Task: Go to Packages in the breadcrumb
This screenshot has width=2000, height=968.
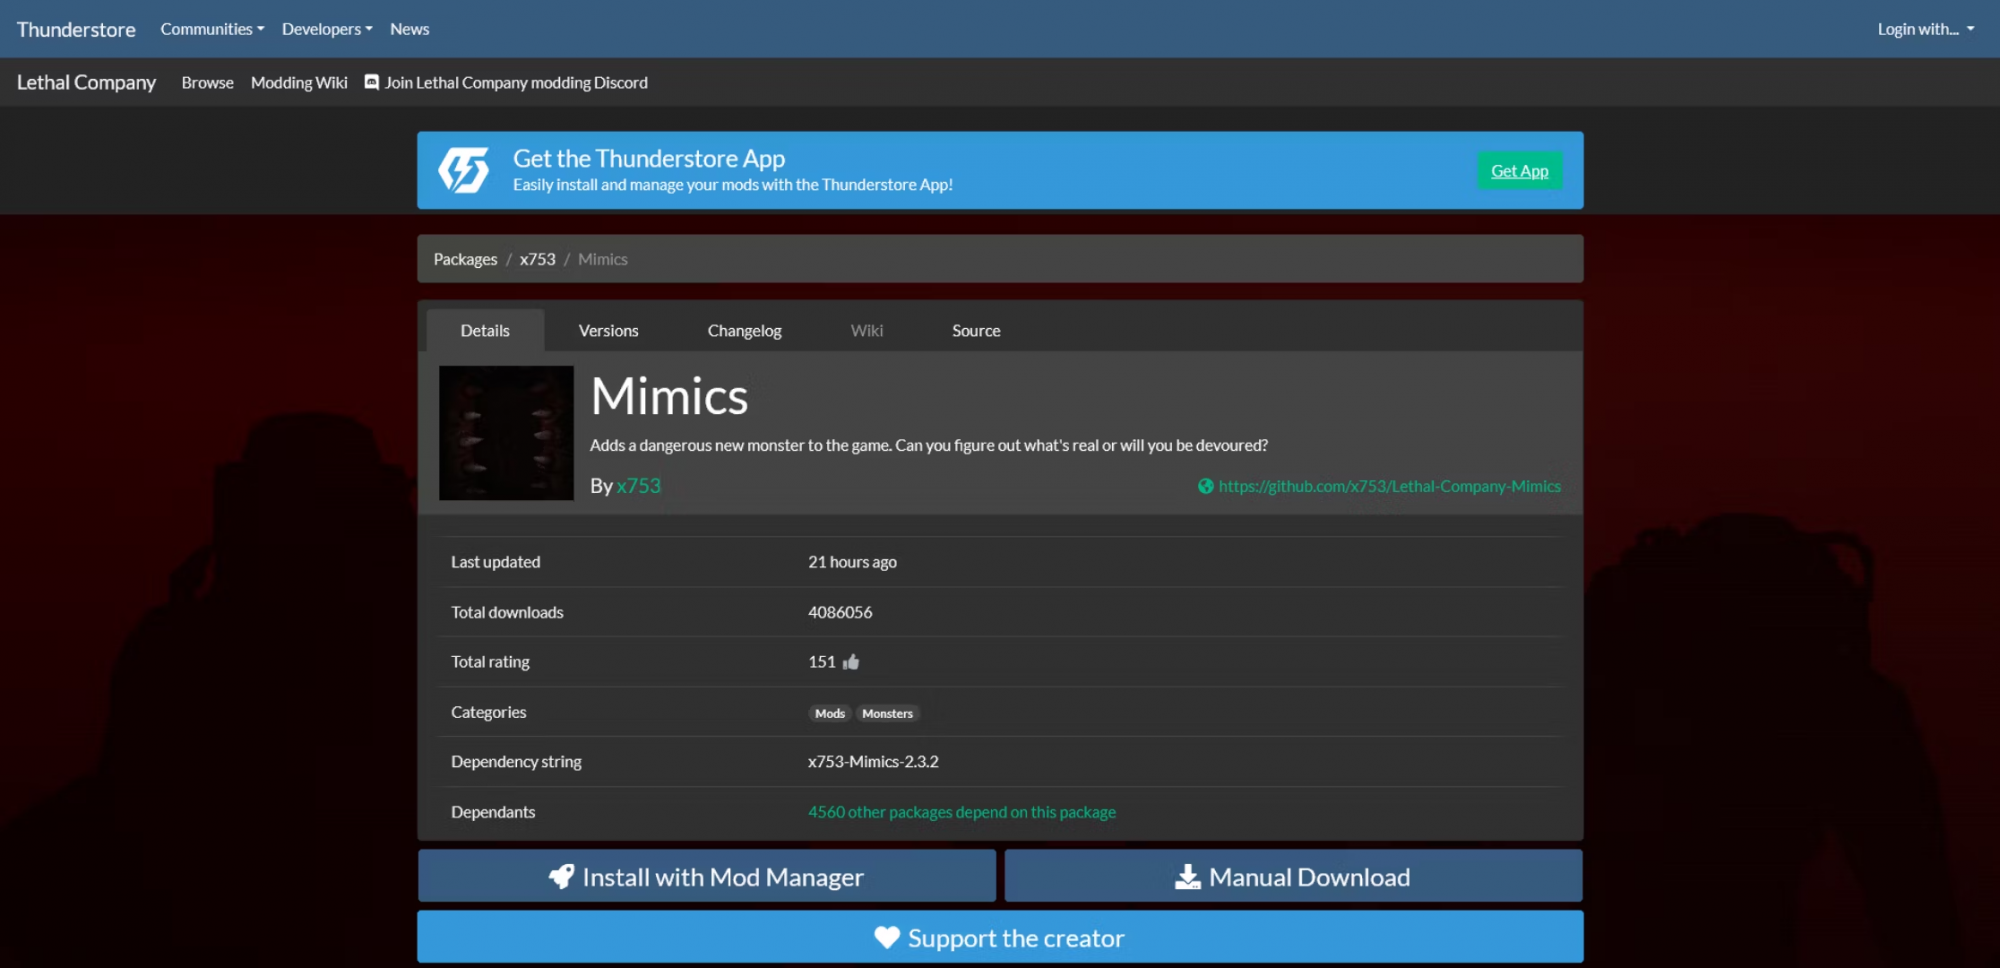Action: 465,259
